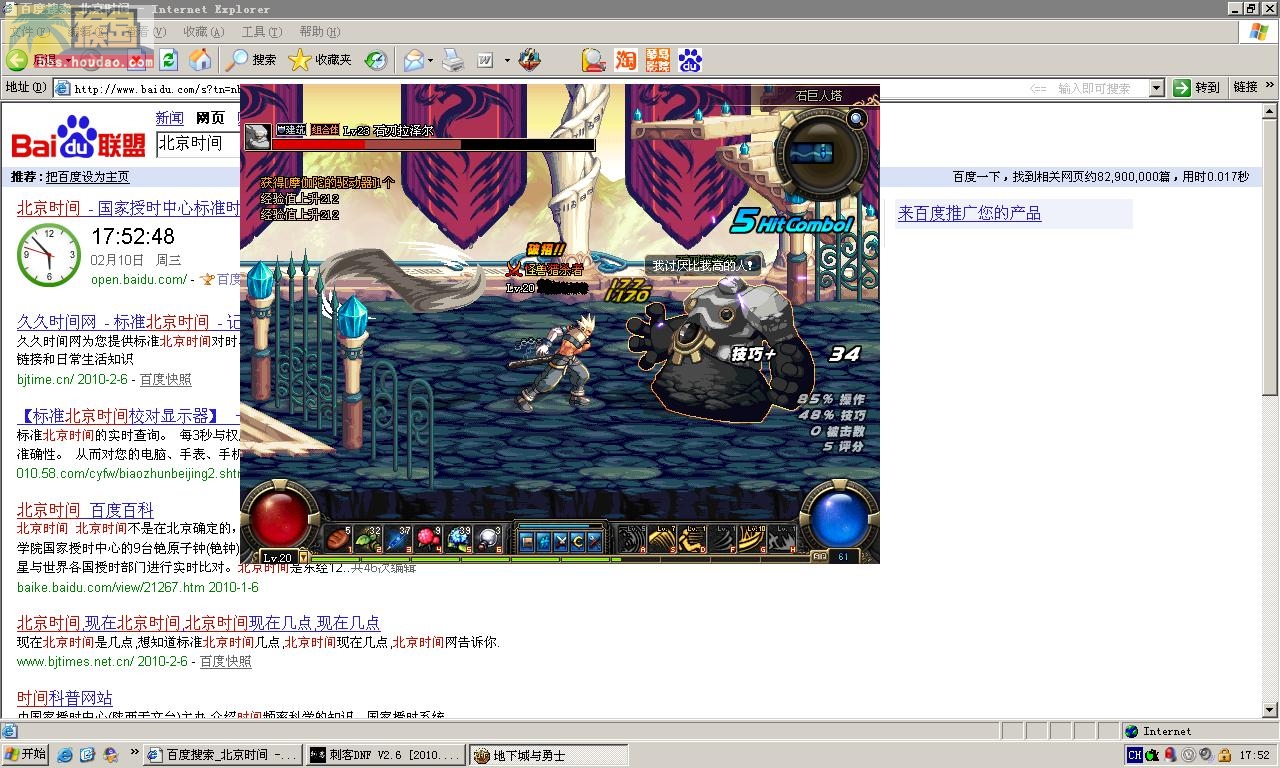1280x768 pixels.
Task: Activate the skill icon on hotkey A
Action: tap(631, 539)
